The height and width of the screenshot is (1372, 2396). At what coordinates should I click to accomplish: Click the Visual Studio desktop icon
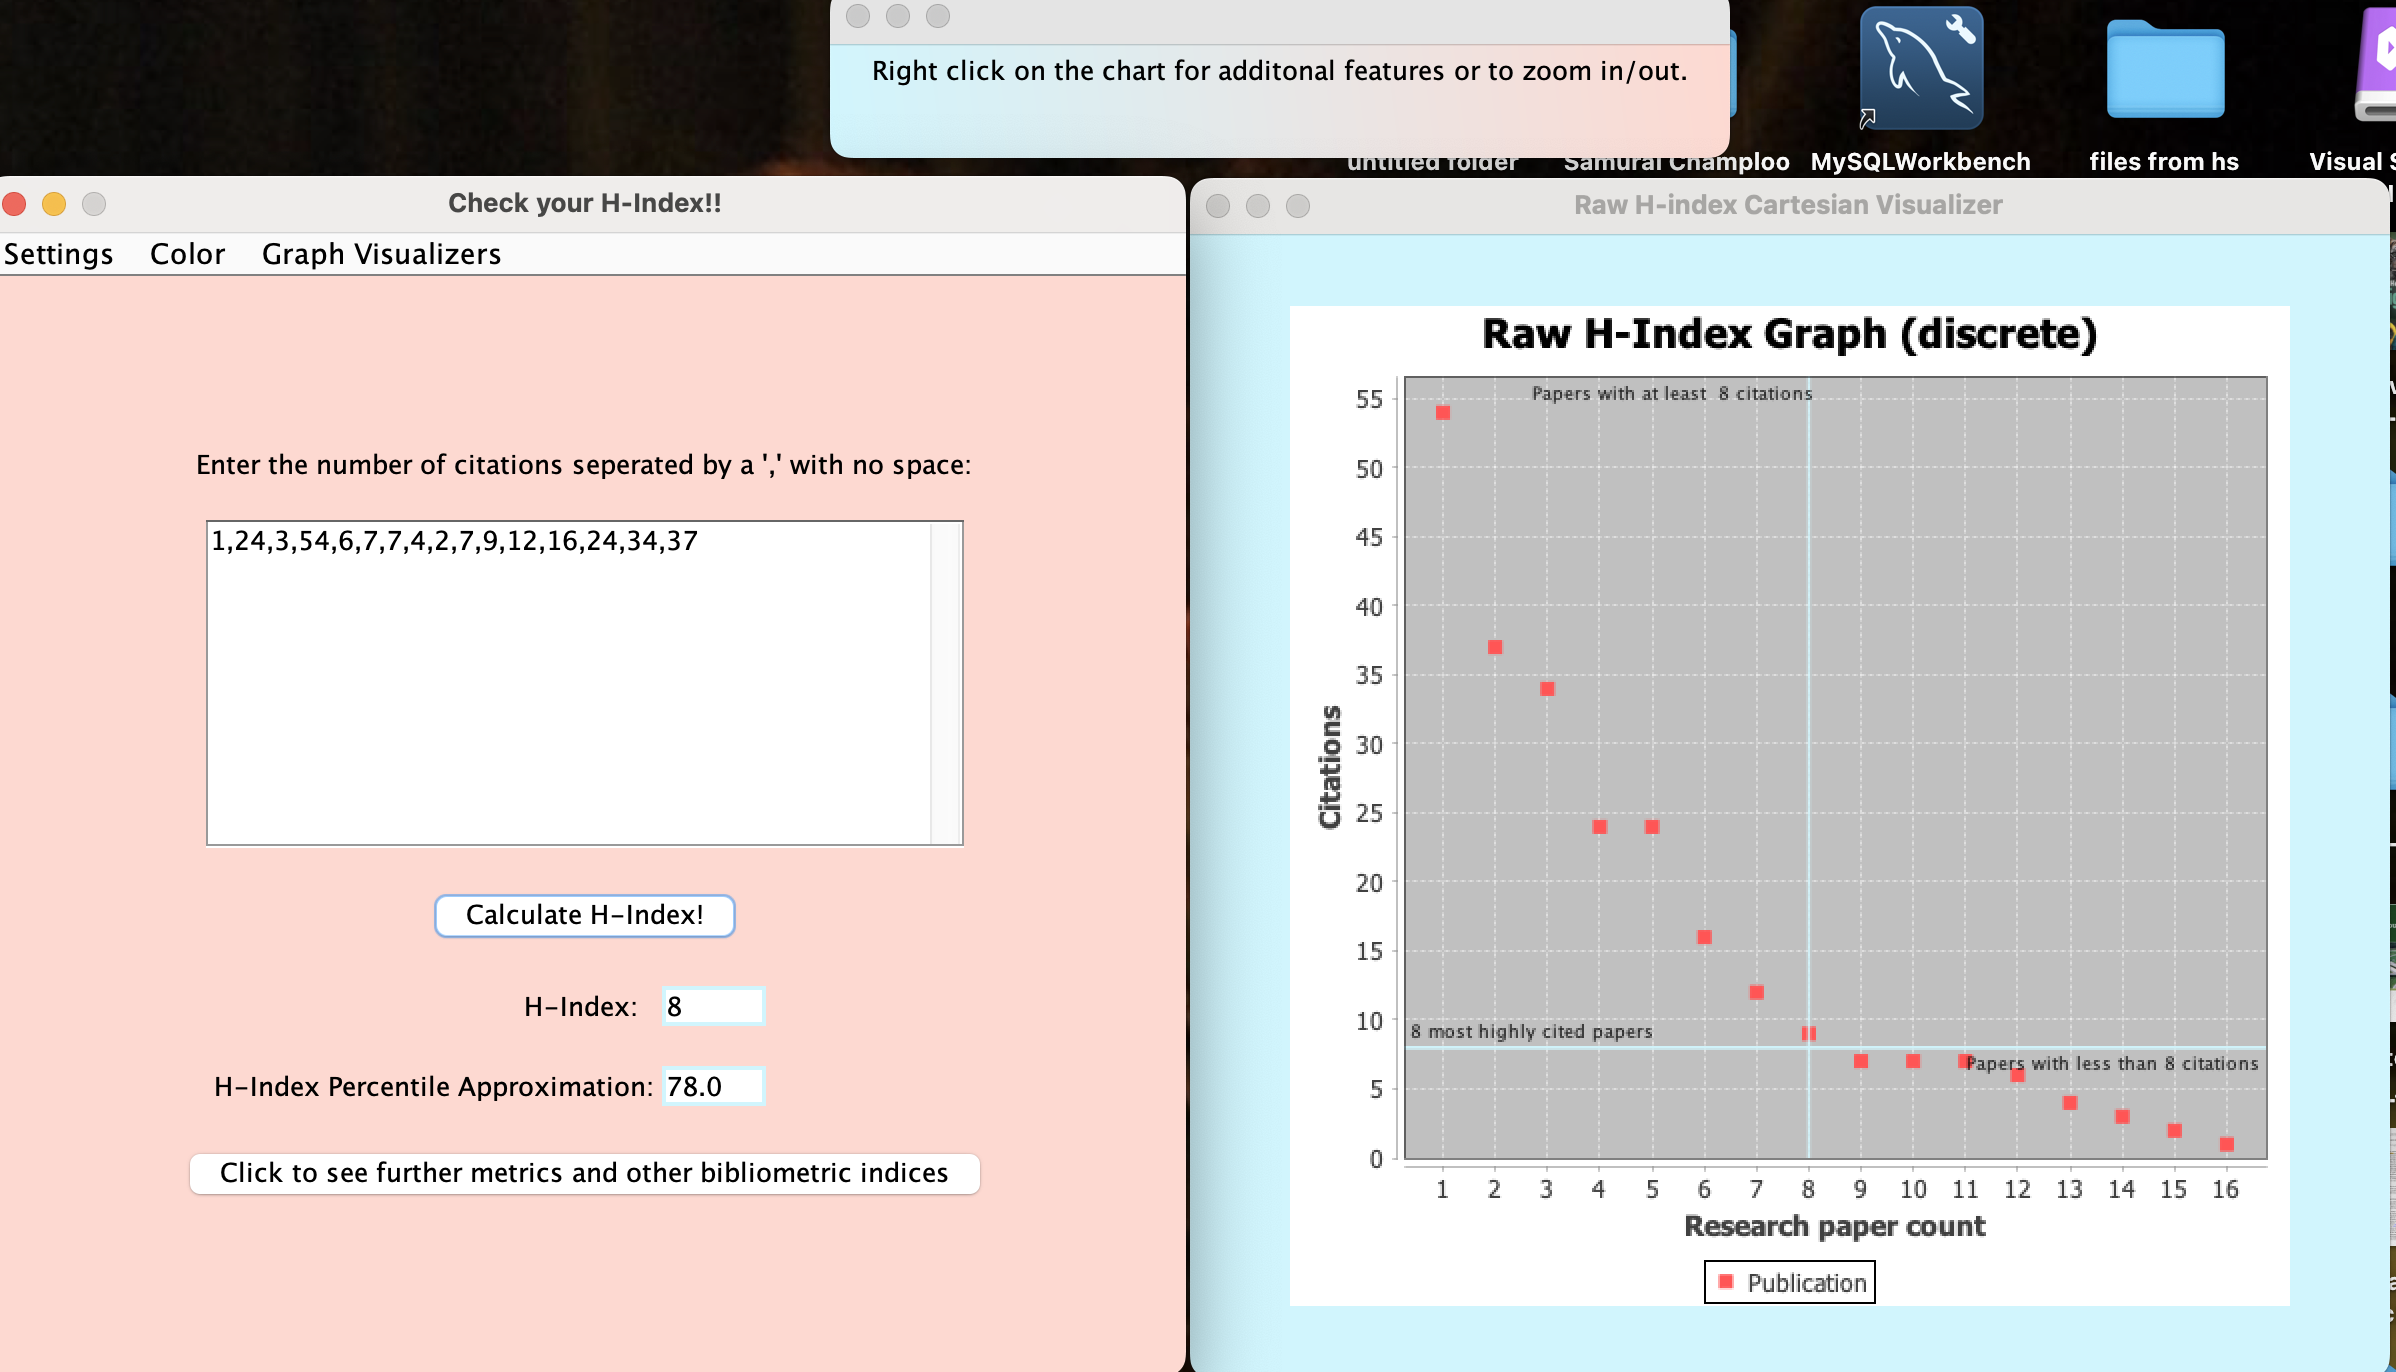2378,65
